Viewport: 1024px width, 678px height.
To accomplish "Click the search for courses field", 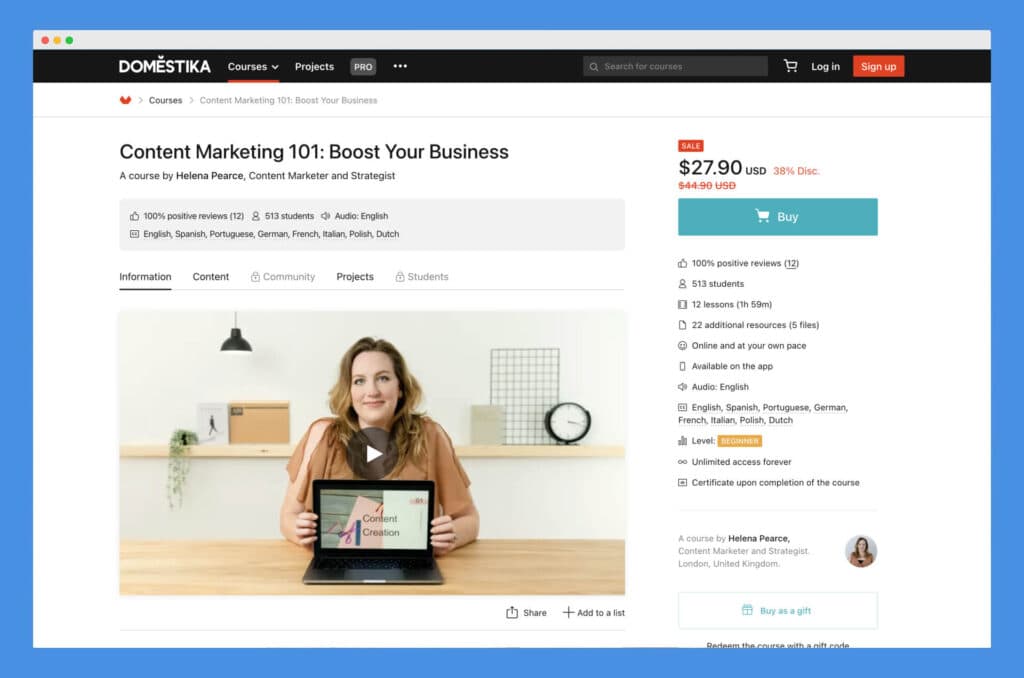I will pos(675,66).
